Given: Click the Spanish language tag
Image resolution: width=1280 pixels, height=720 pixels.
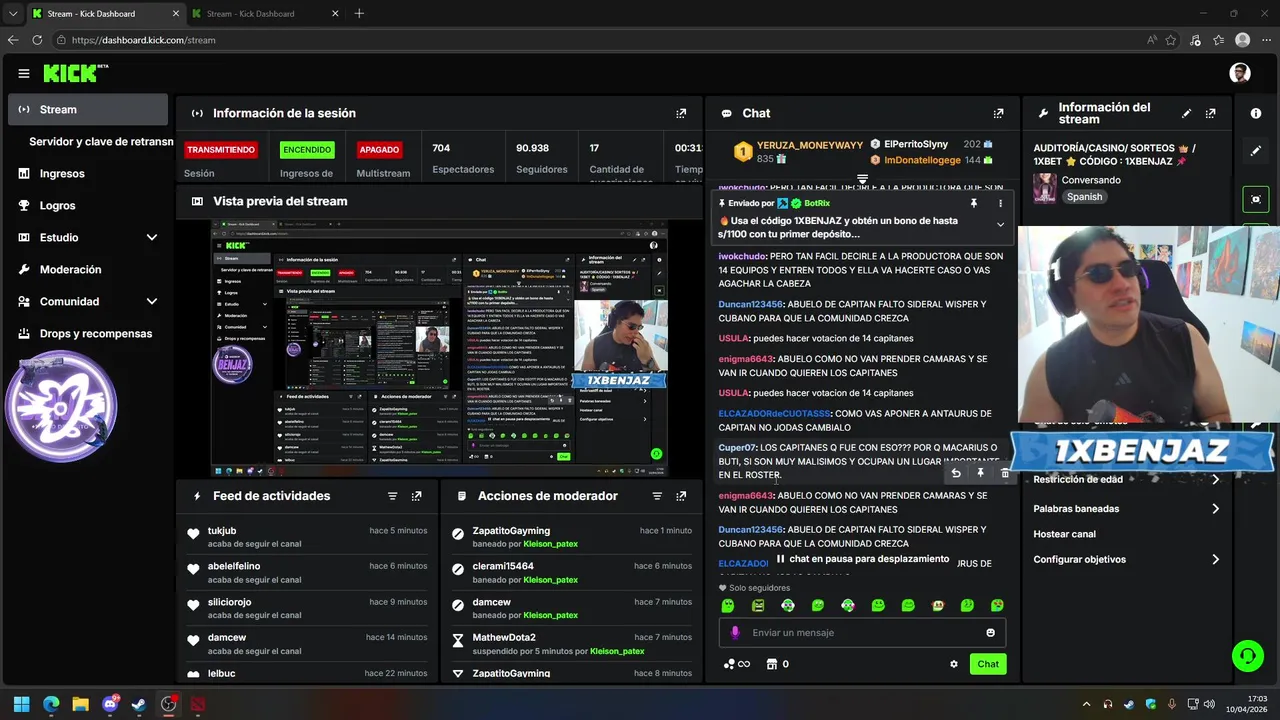Looking at the screenshot, I should [x=1084, y=197].
